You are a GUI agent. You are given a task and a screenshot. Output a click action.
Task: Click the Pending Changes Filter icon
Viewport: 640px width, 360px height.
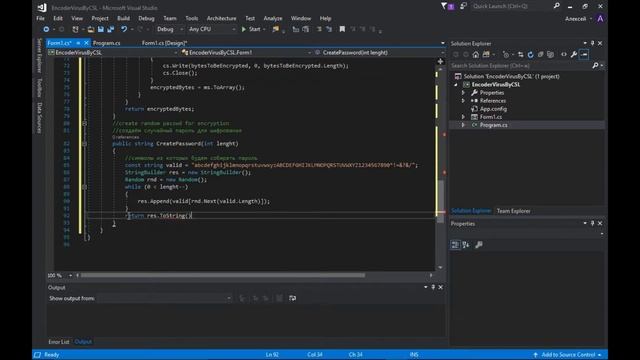click(x=506, y=55)
